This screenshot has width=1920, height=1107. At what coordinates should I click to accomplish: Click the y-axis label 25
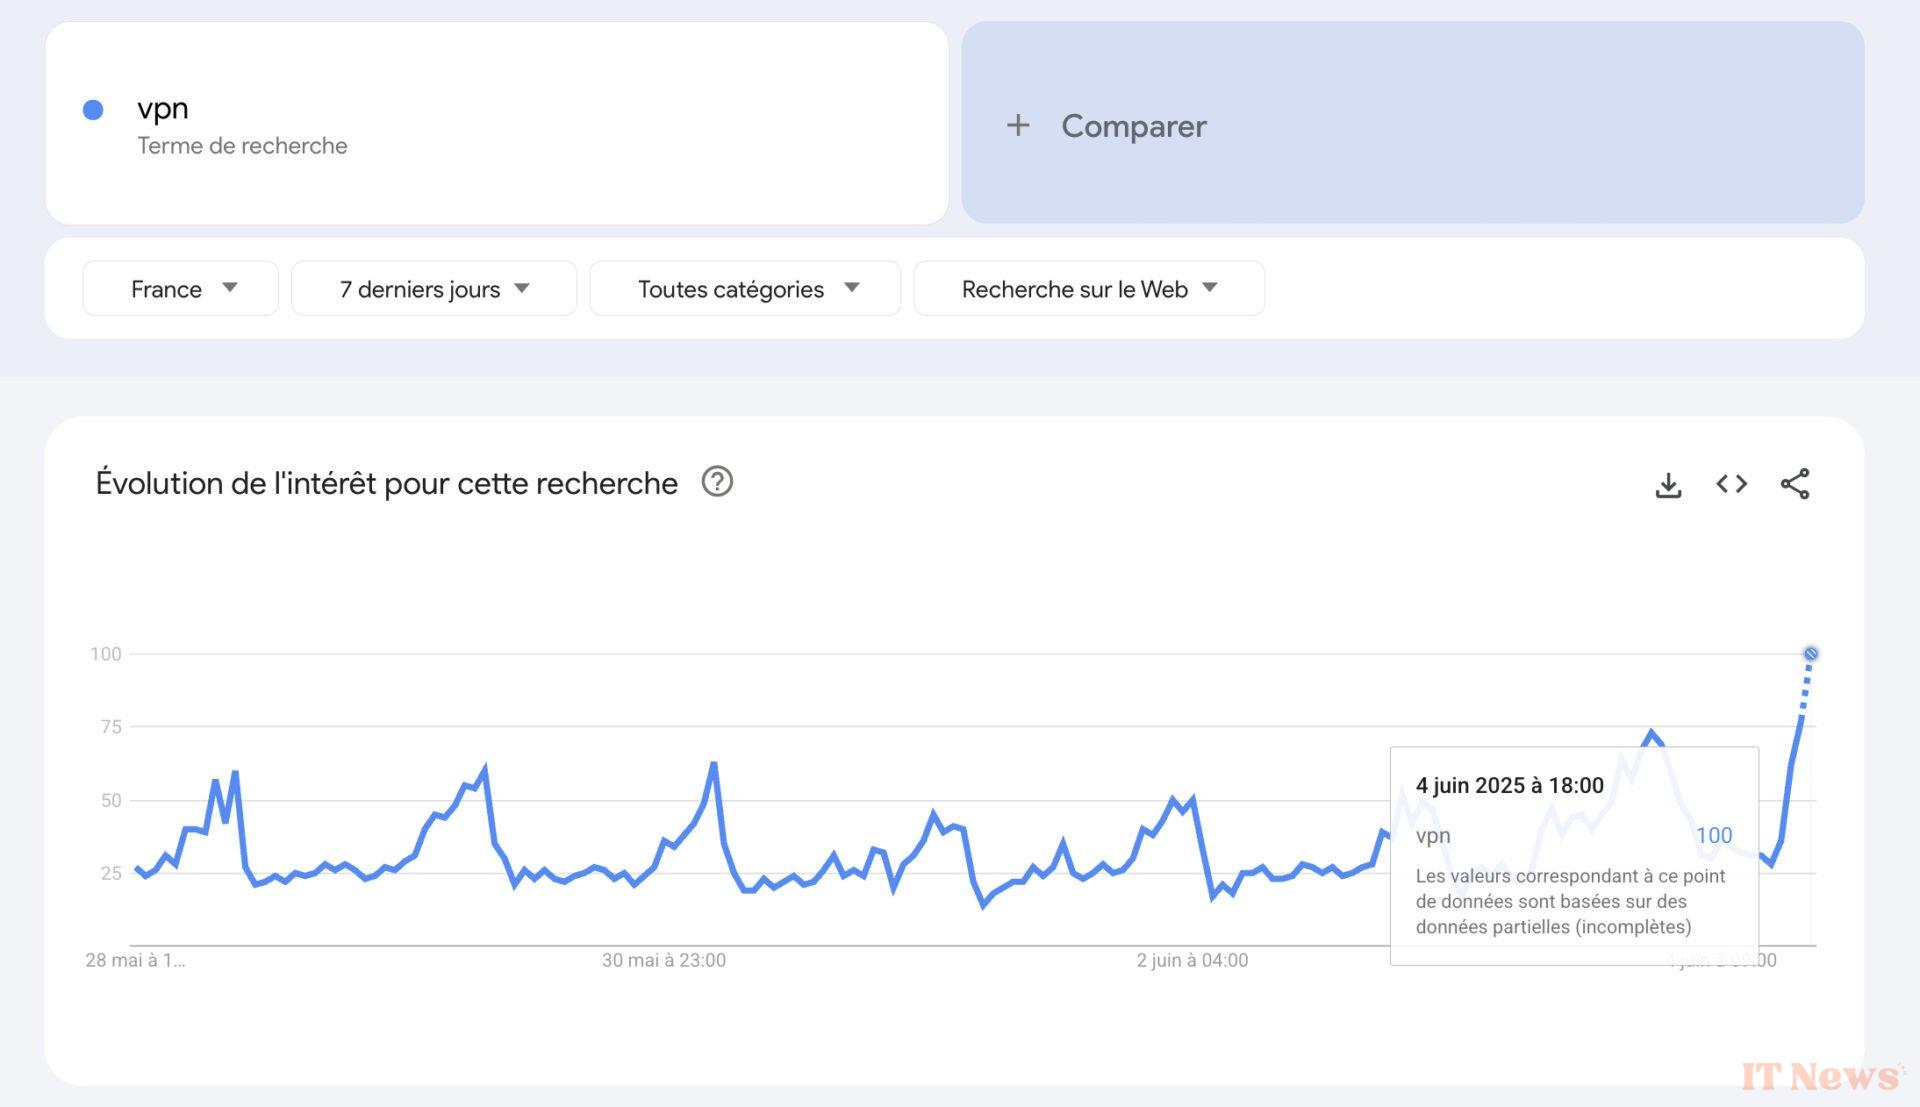111,873
